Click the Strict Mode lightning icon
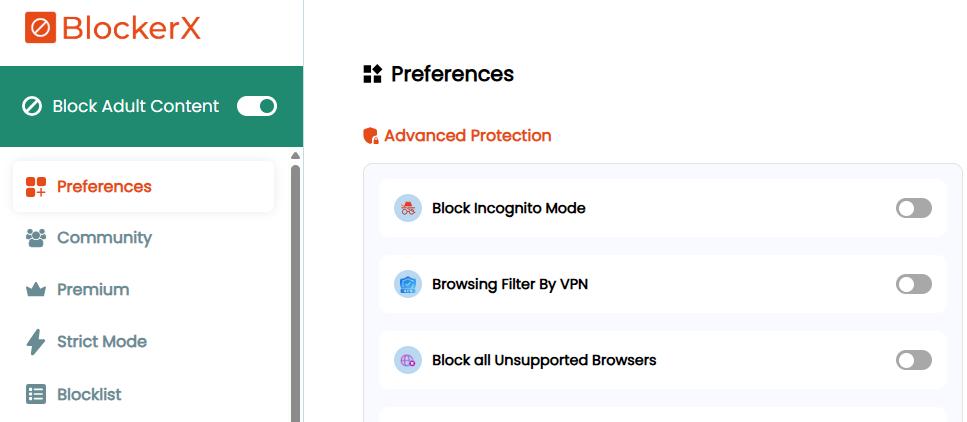967x422 pixels. click(36, 342)
